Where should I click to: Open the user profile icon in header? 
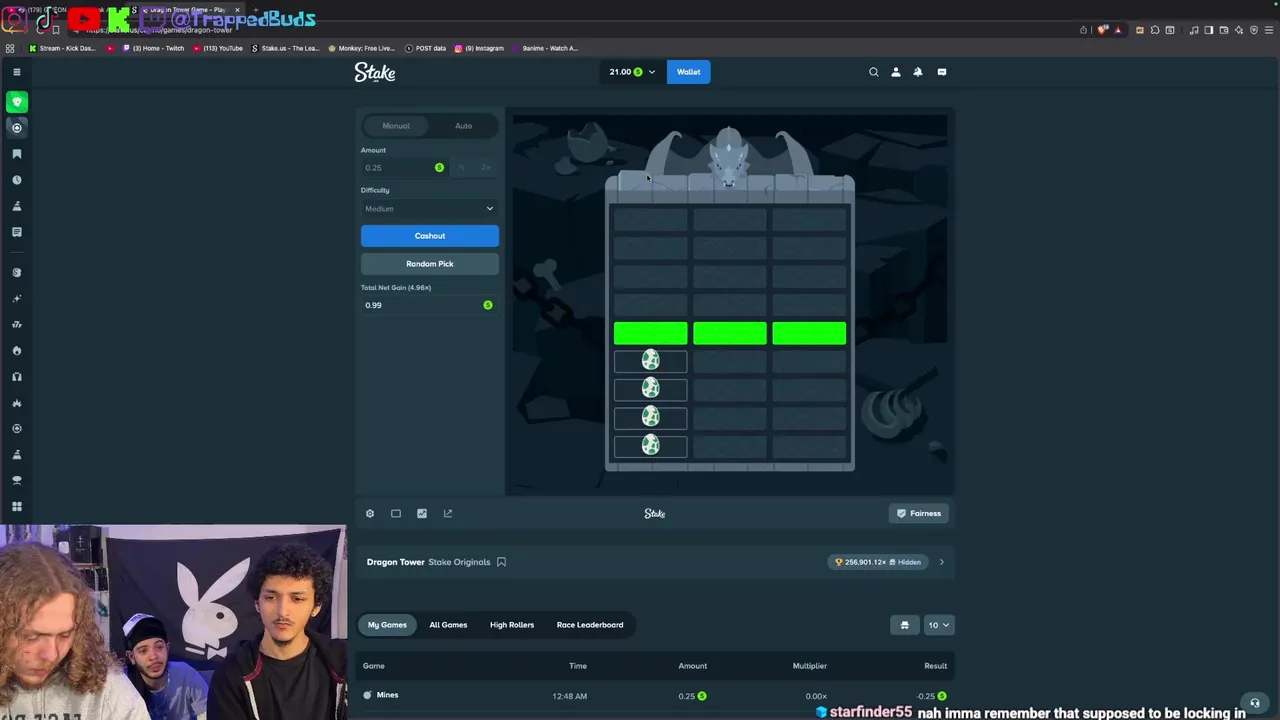895,72
